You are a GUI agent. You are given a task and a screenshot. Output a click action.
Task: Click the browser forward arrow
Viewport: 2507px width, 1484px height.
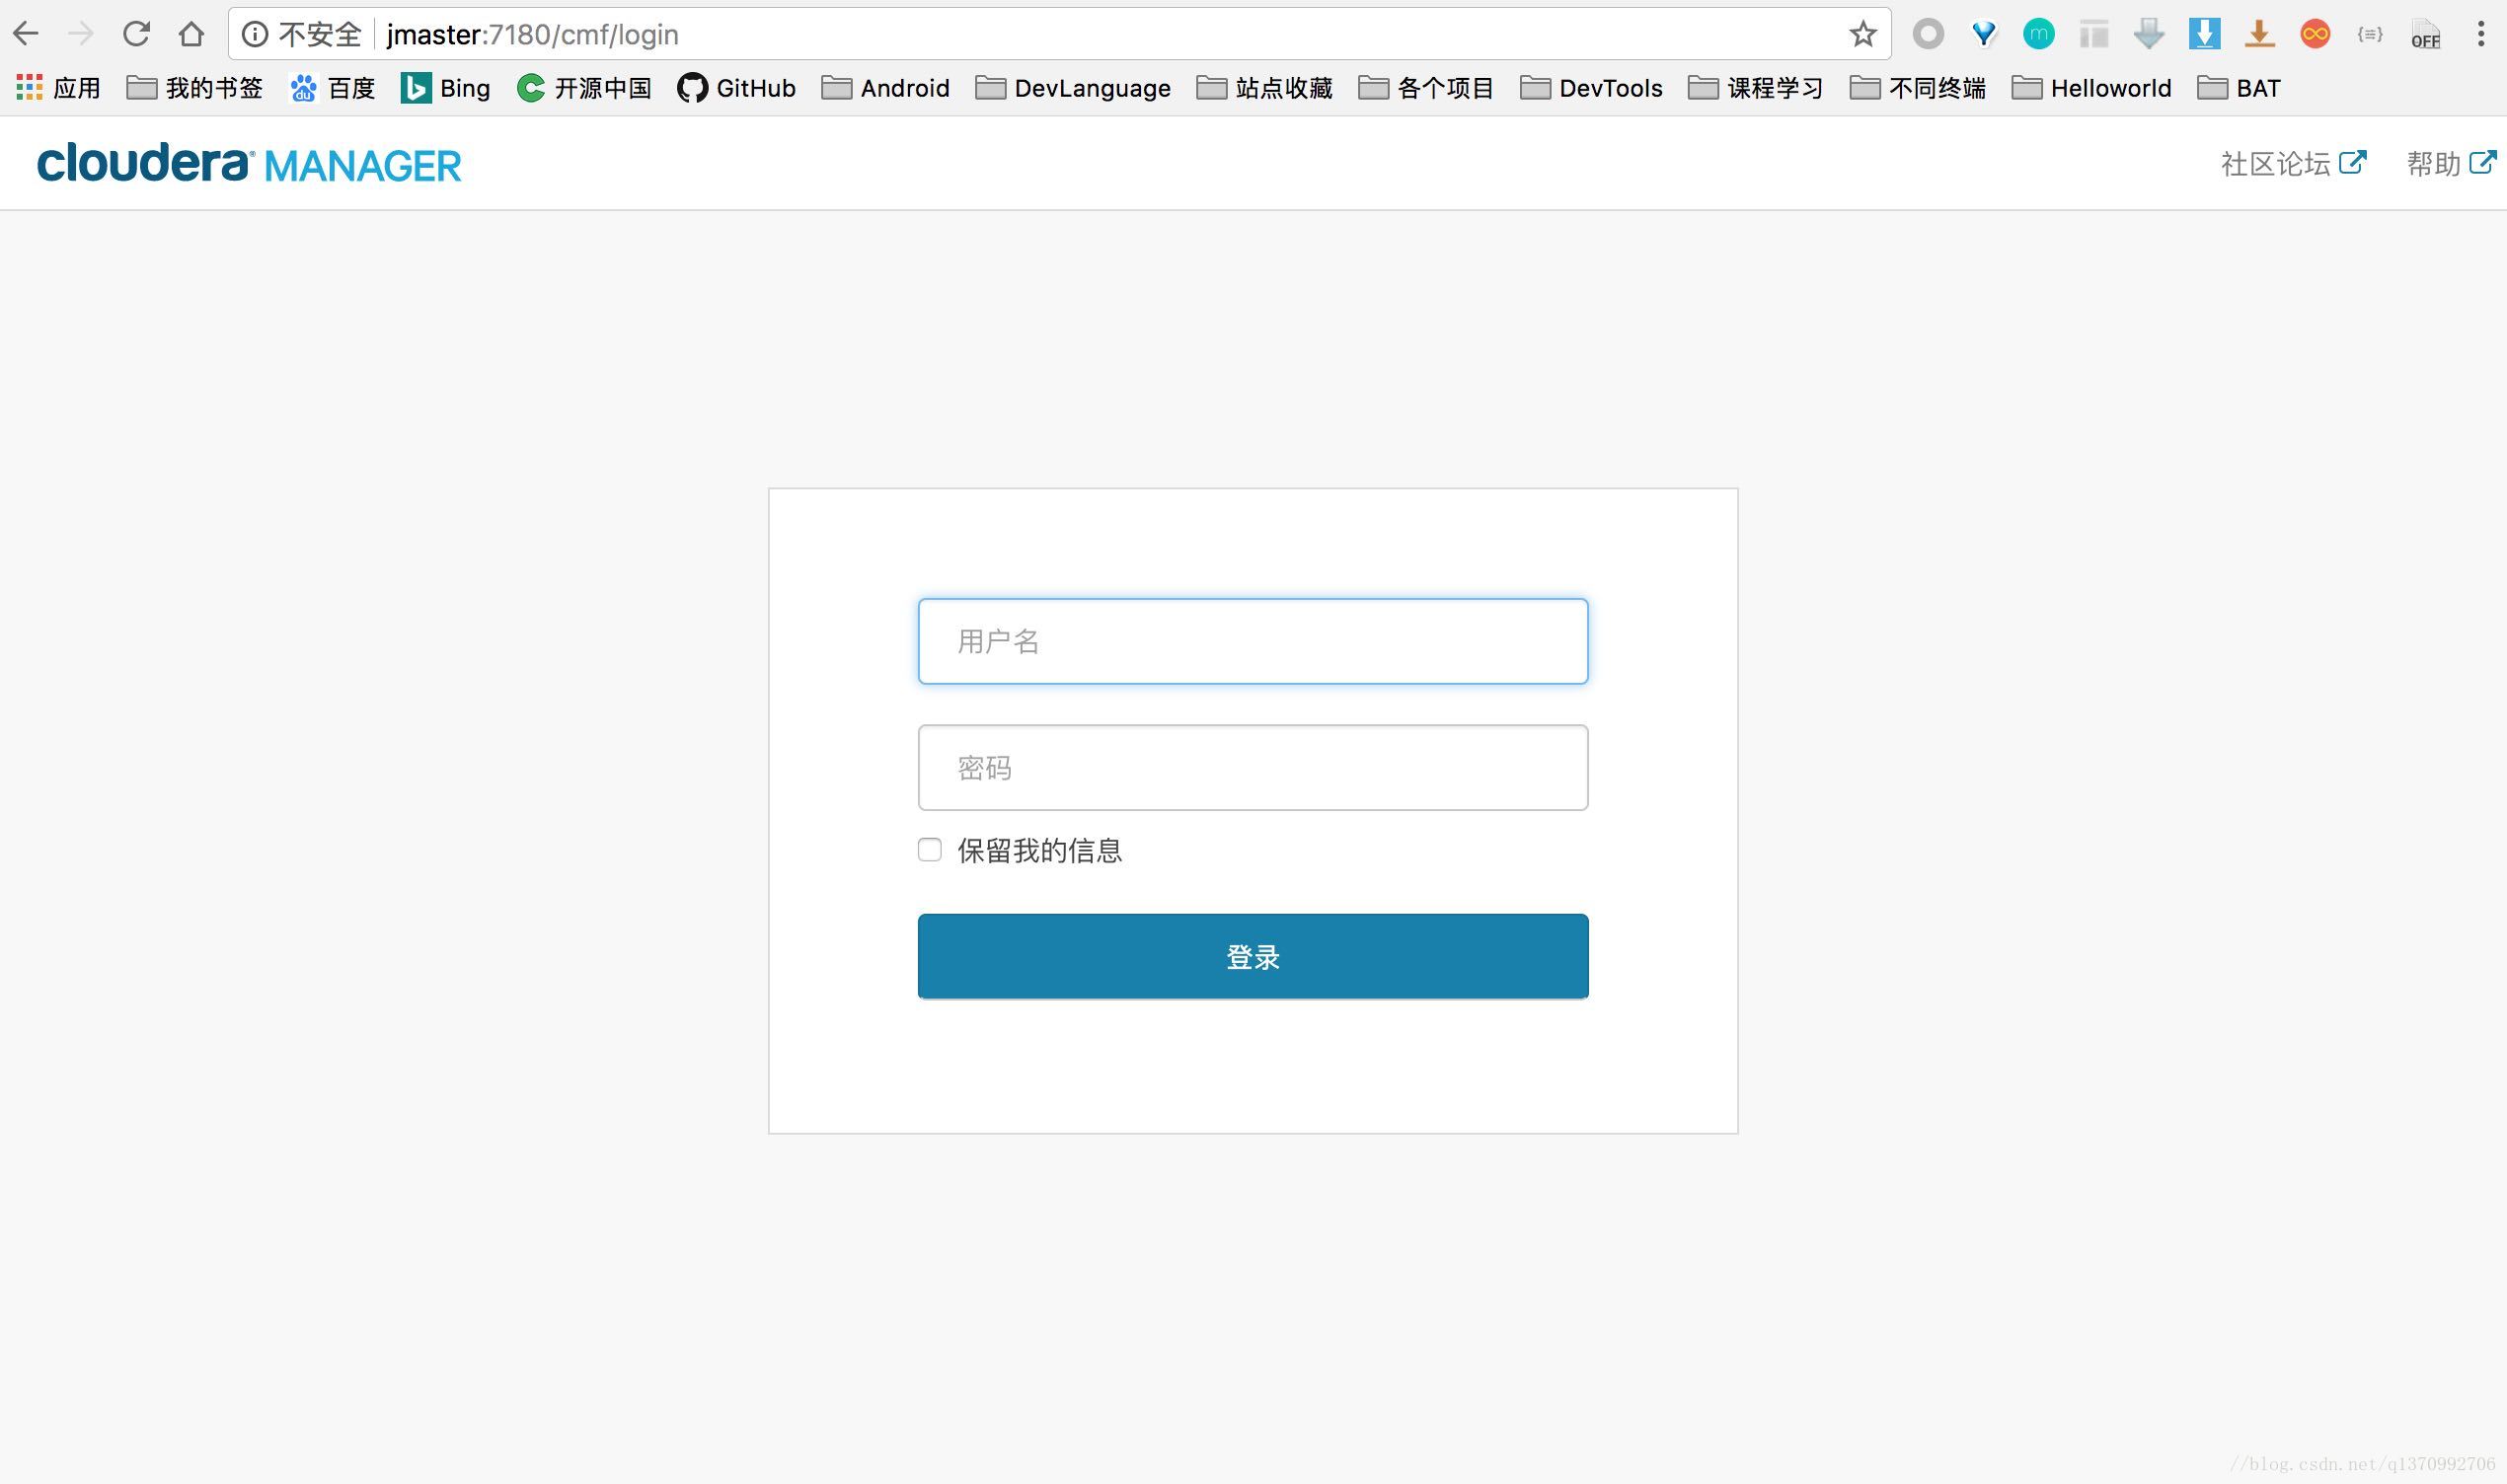[x=81, y=34]
